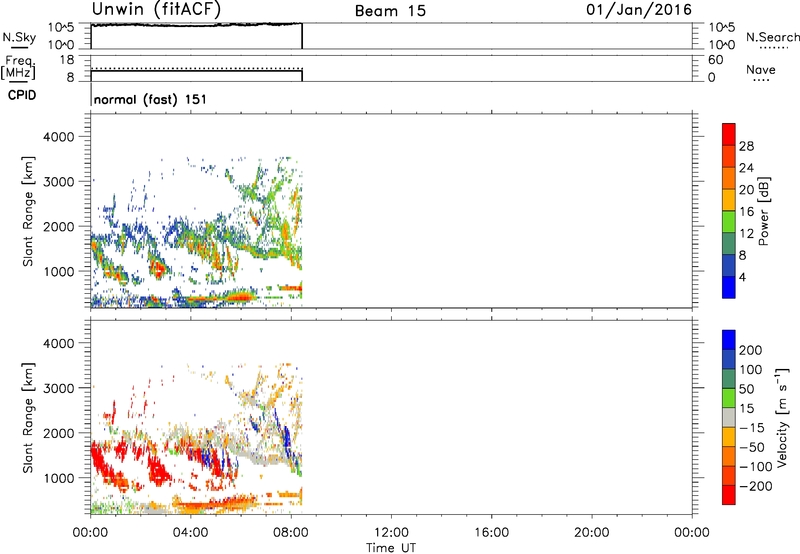Click the '4000' tick on the power panel
This screenshot has width=800, height=554.
(x=59, y=137)
